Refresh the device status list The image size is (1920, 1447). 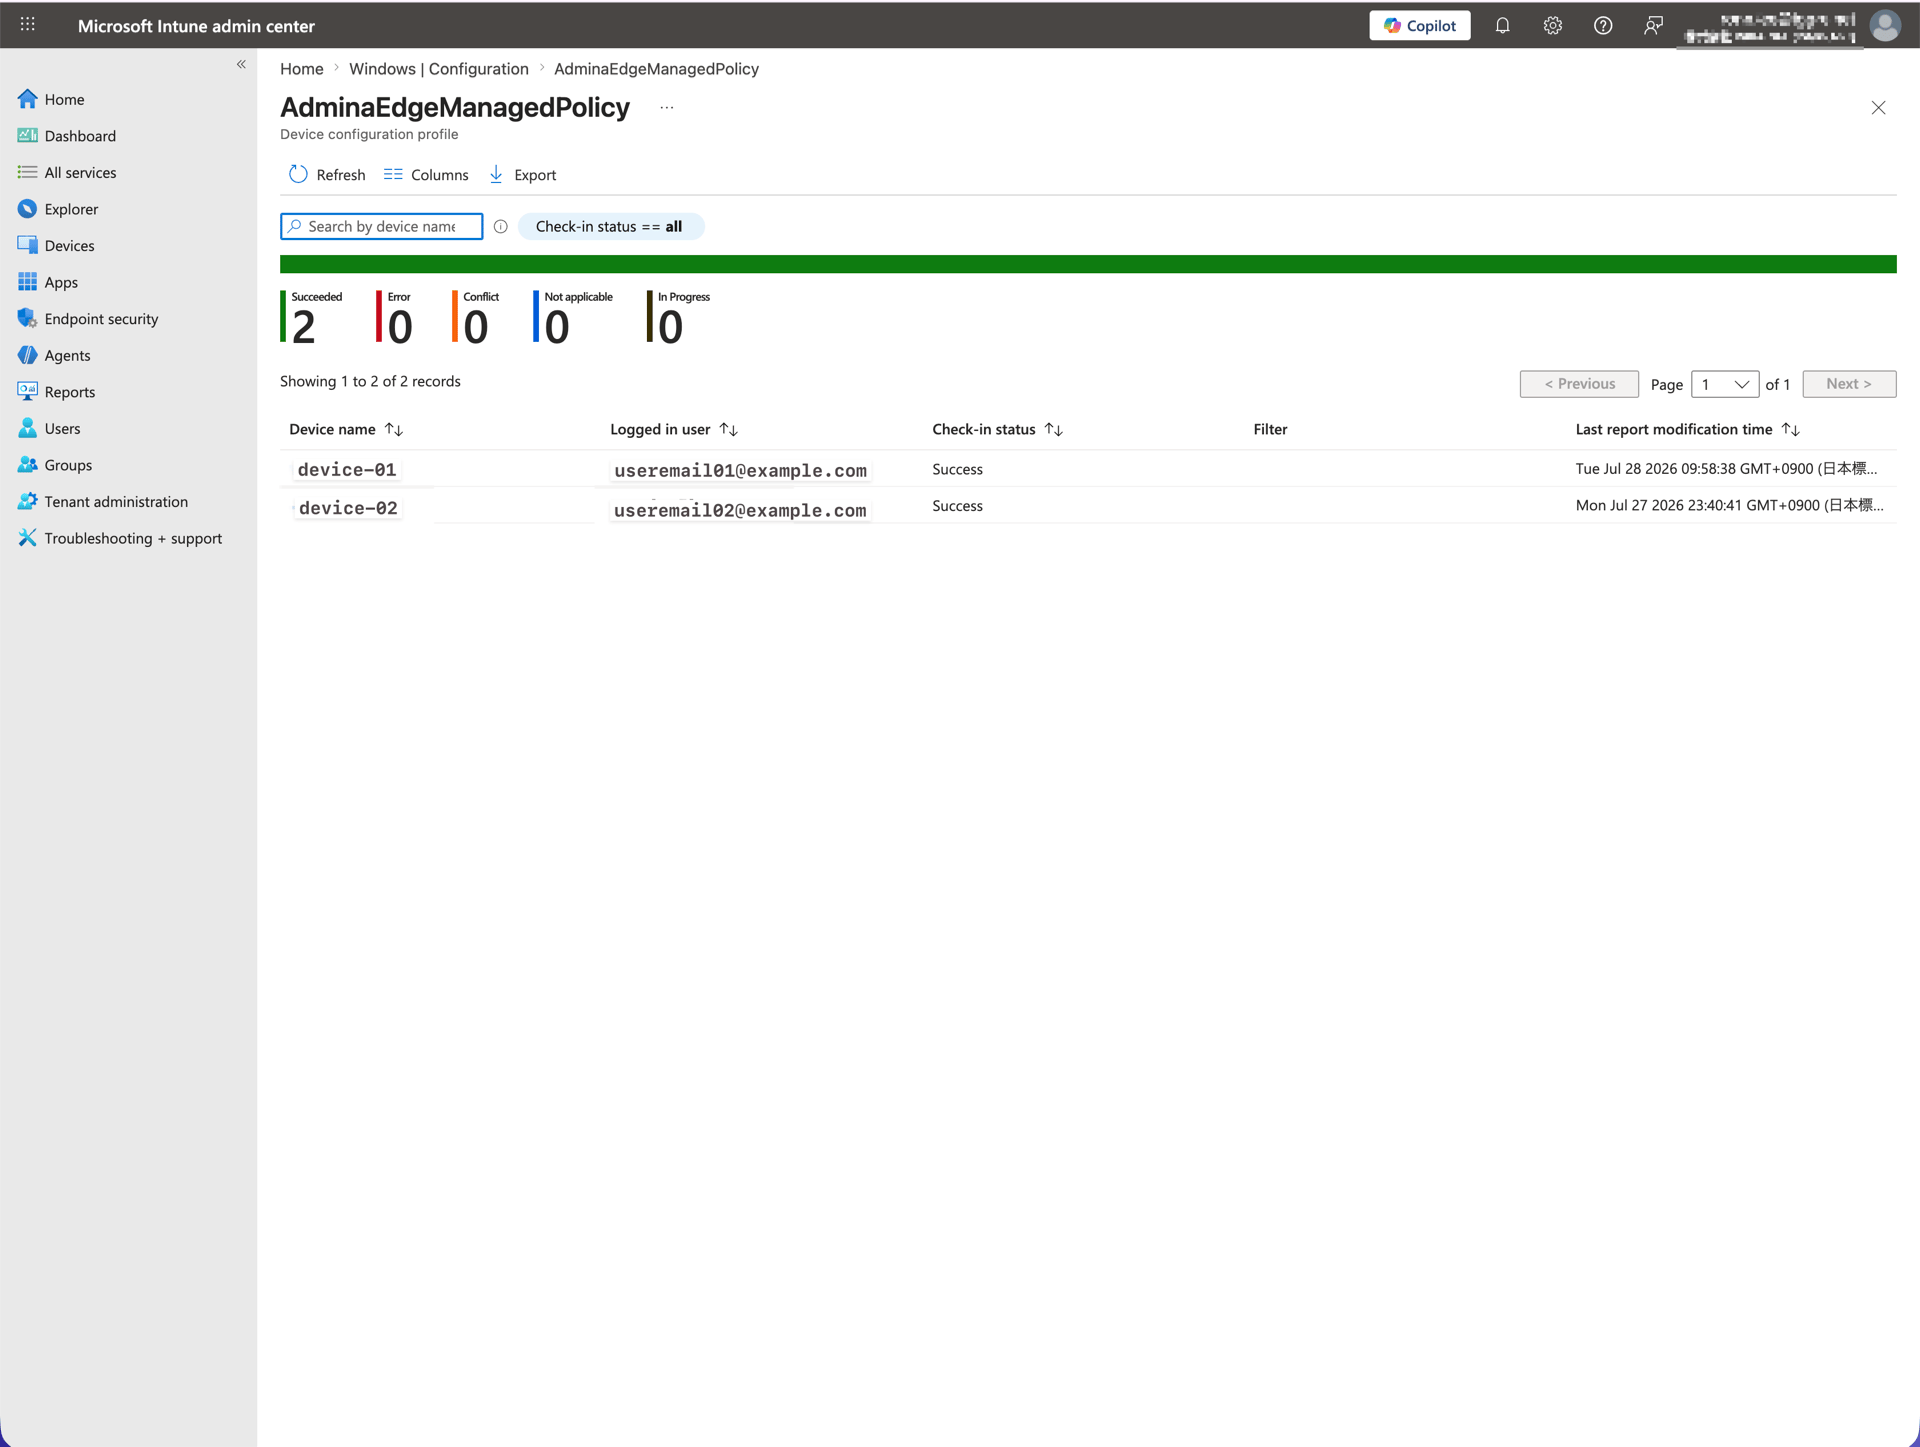pyautogui.click(x=327, y=175)
